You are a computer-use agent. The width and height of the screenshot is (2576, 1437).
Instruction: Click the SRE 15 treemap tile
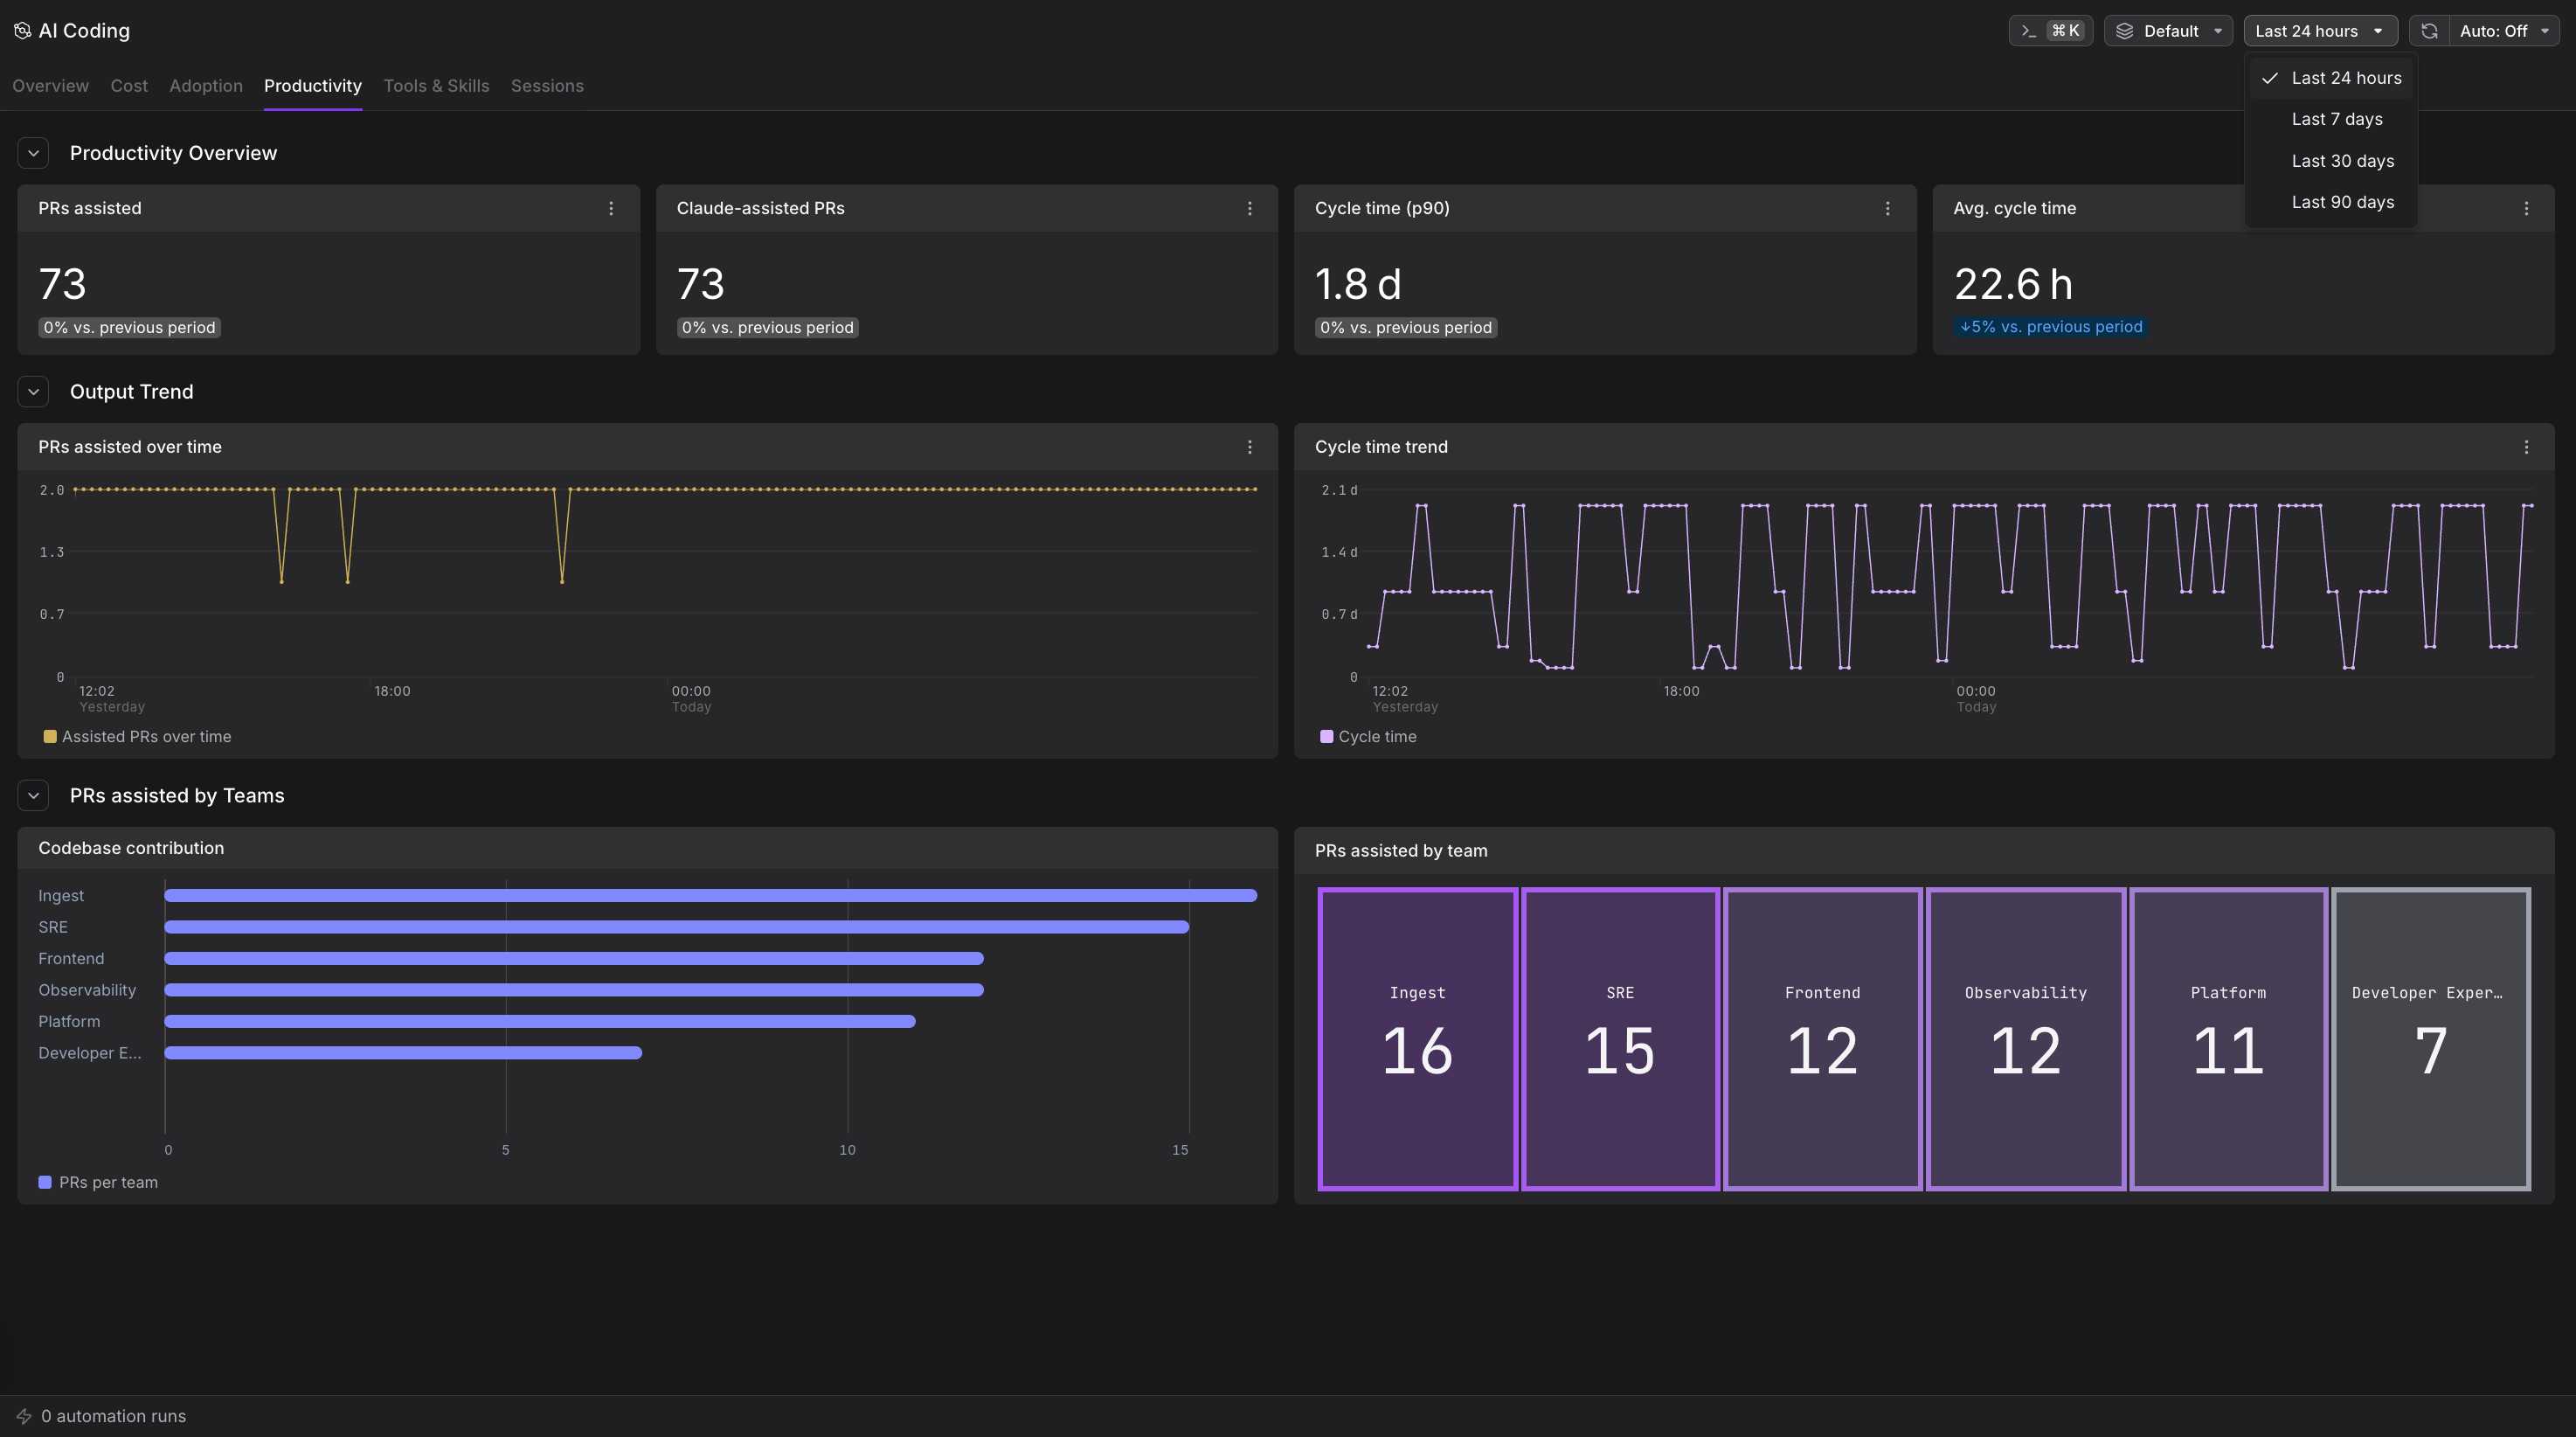point(1620,1039)
